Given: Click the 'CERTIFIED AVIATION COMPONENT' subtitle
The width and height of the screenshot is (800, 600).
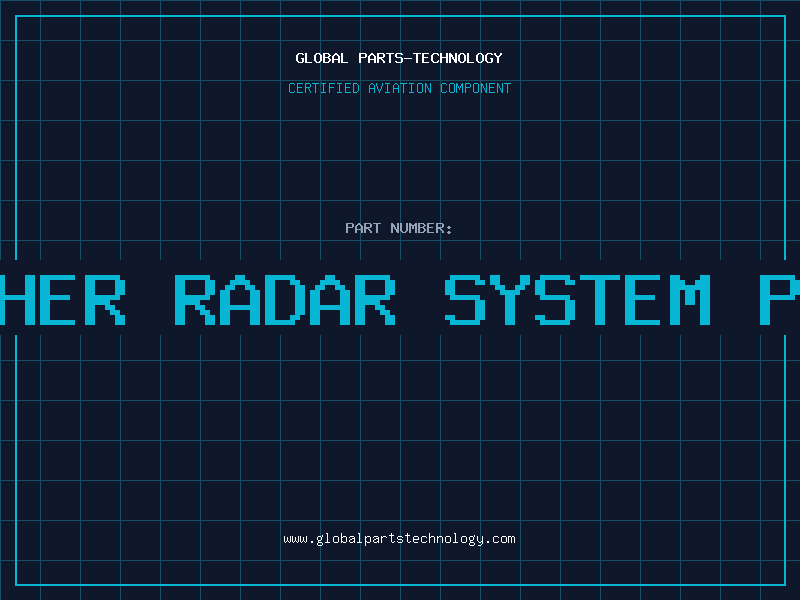Looking at the screenshot, I should click(x=399, y=88).
